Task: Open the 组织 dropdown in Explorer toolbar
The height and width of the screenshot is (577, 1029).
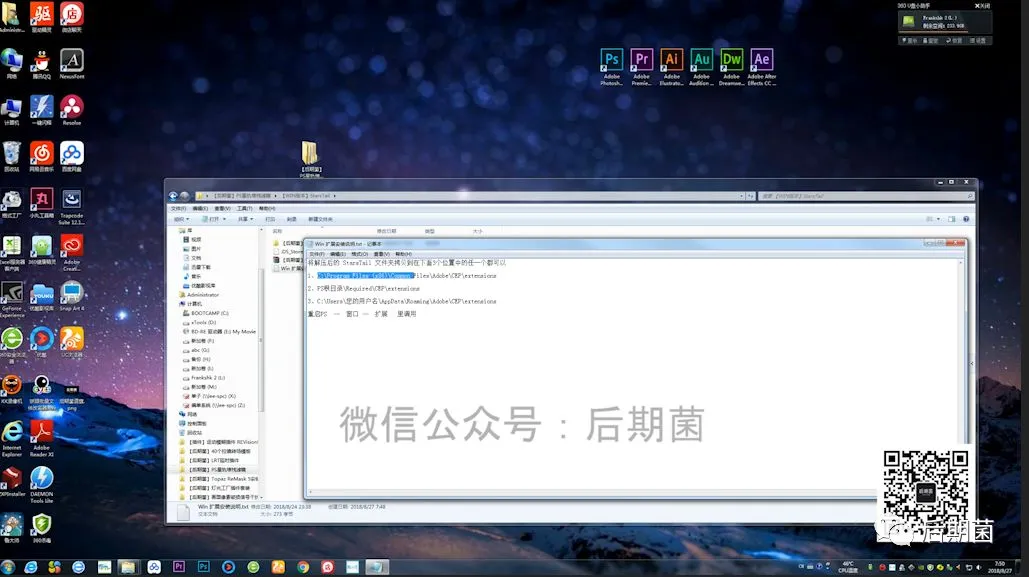Action: [181, 219]
